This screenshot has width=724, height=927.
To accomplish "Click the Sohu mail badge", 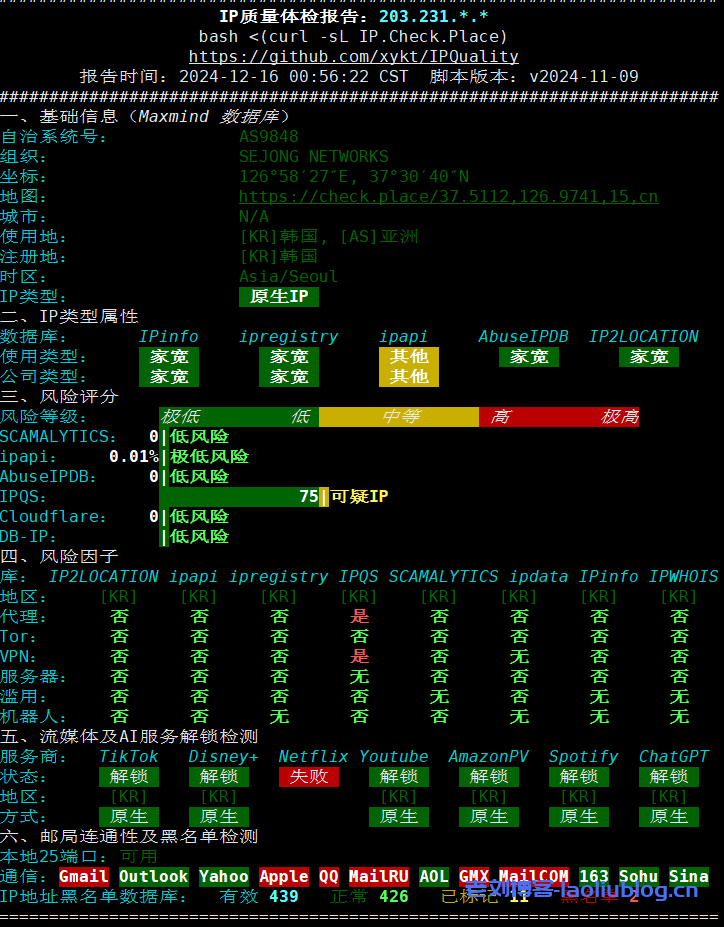I will [638, 876].
